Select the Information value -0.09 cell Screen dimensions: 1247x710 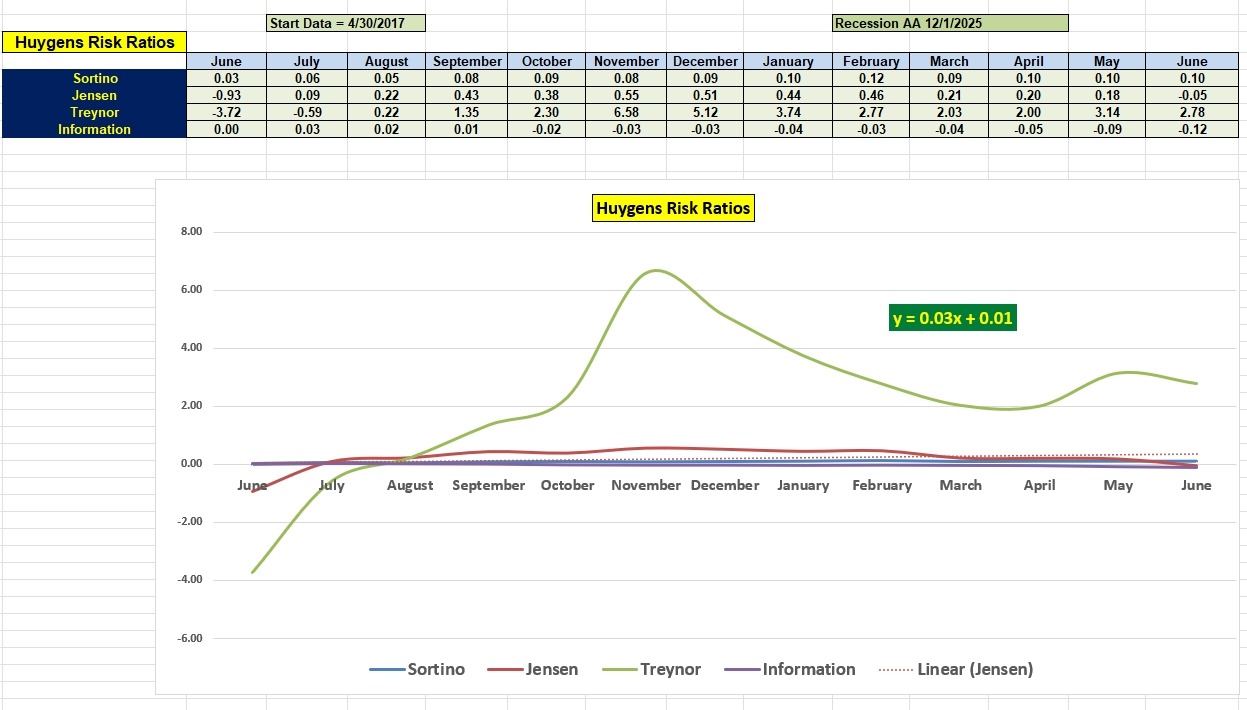(x=1107, y=129)
